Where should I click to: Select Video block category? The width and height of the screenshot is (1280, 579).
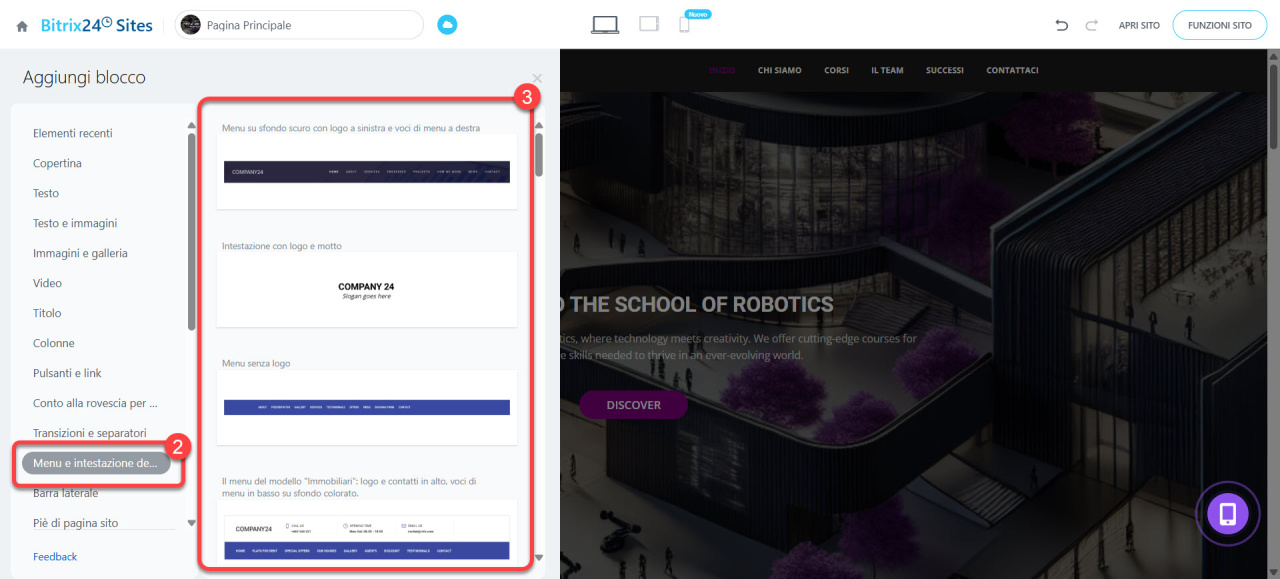click(47, 283)
